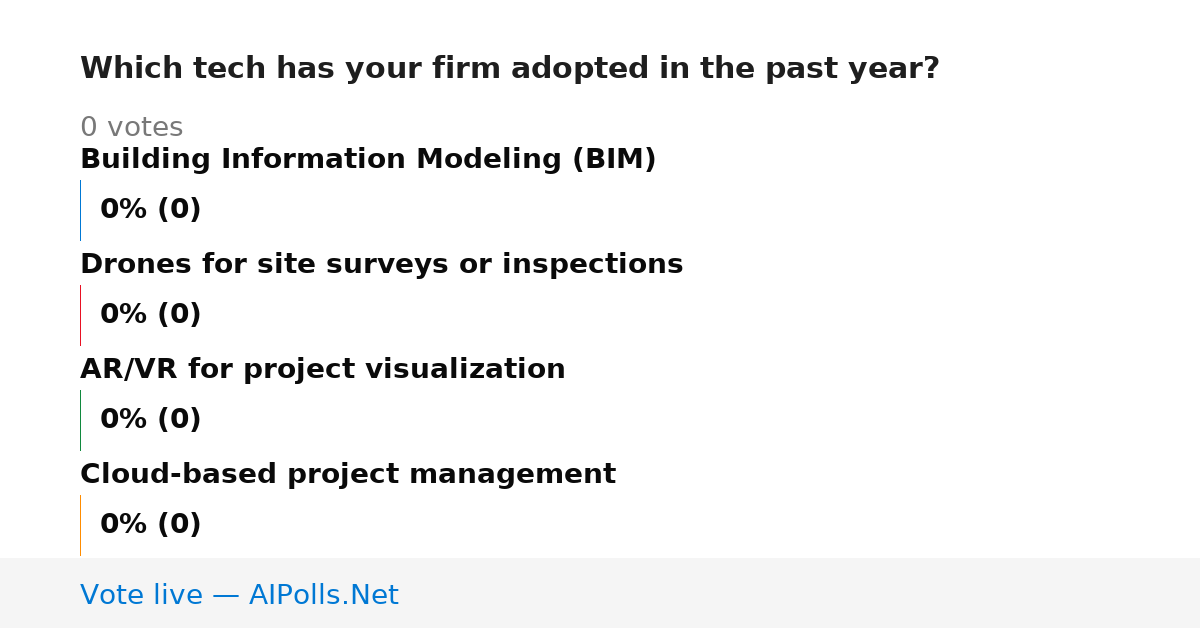Click the blue BIM result bar
The height and width of the screenshot is (628, 1200).
tap(80, 210)
